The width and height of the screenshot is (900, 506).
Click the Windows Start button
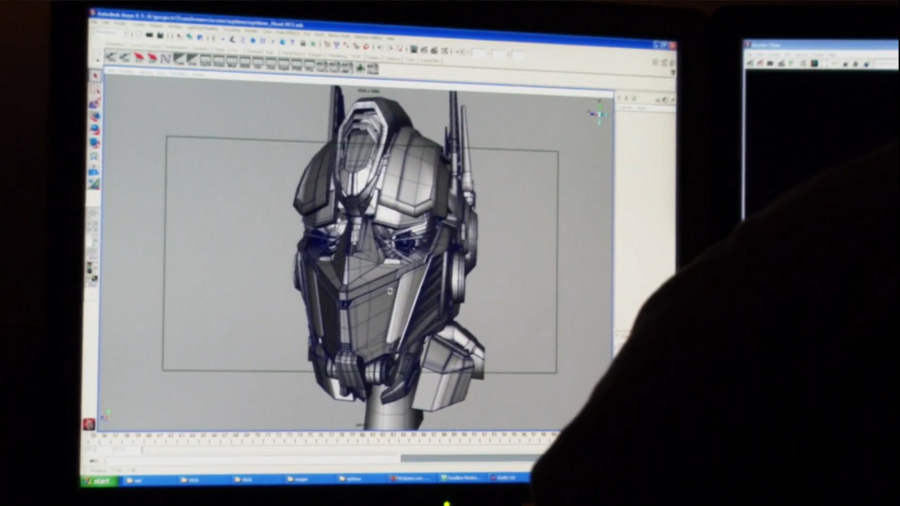click(x=99, y=481)
